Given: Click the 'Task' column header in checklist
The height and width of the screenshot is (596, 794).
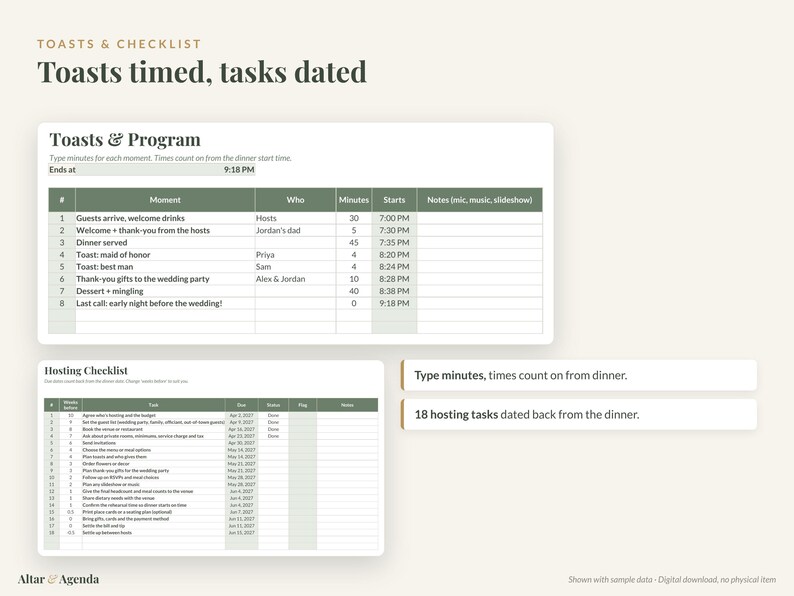Looking at the screenshot, I should 153,405.
